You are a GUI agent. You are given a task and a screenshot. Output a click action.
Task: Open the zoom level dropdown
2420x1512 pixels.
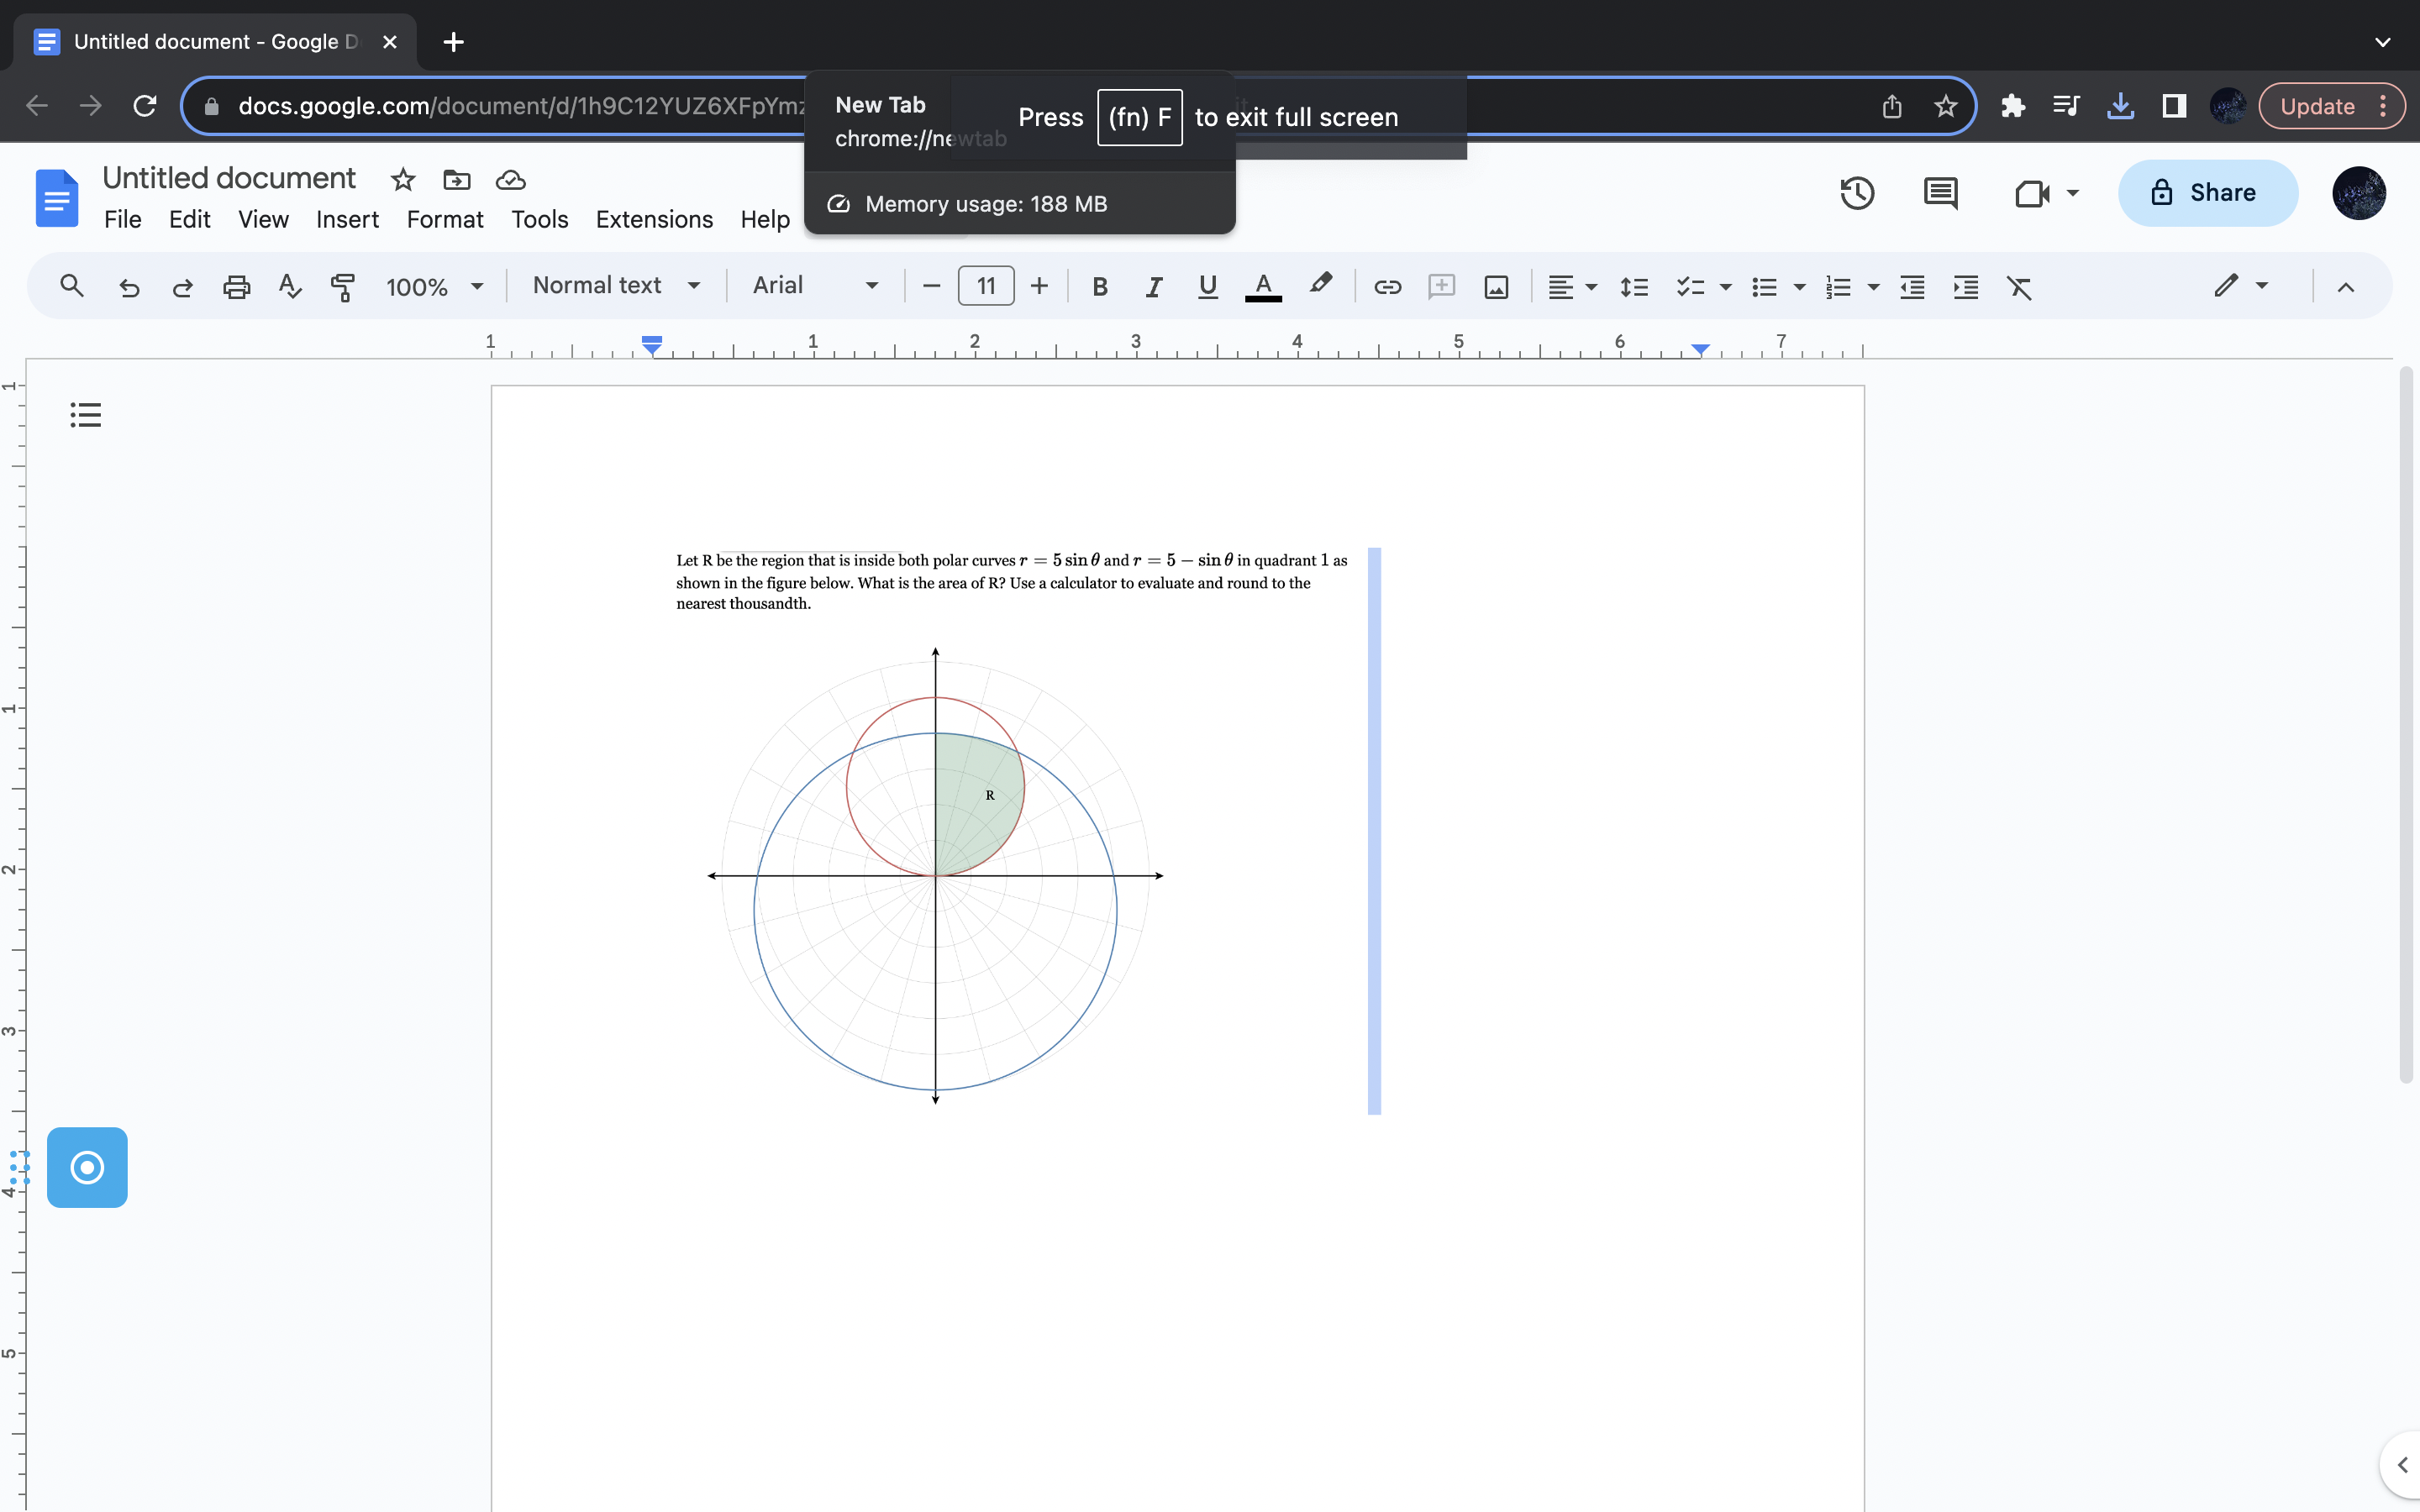coord(434,287)
